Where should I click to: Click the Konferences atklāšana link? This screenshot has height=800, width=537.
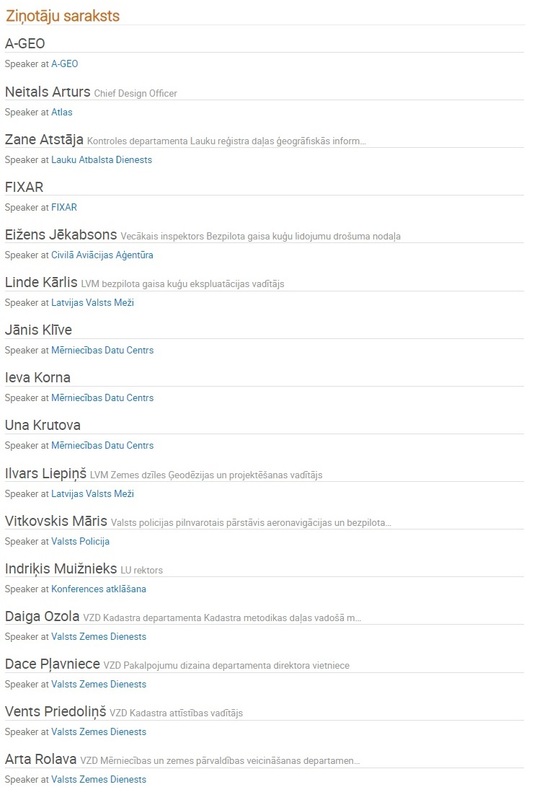98,589
